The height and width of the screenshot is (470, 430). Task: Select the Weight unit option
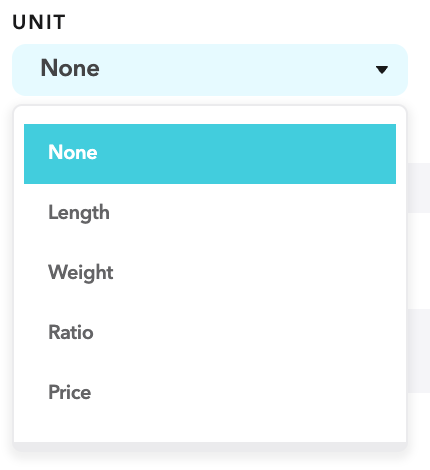point(210,273)
